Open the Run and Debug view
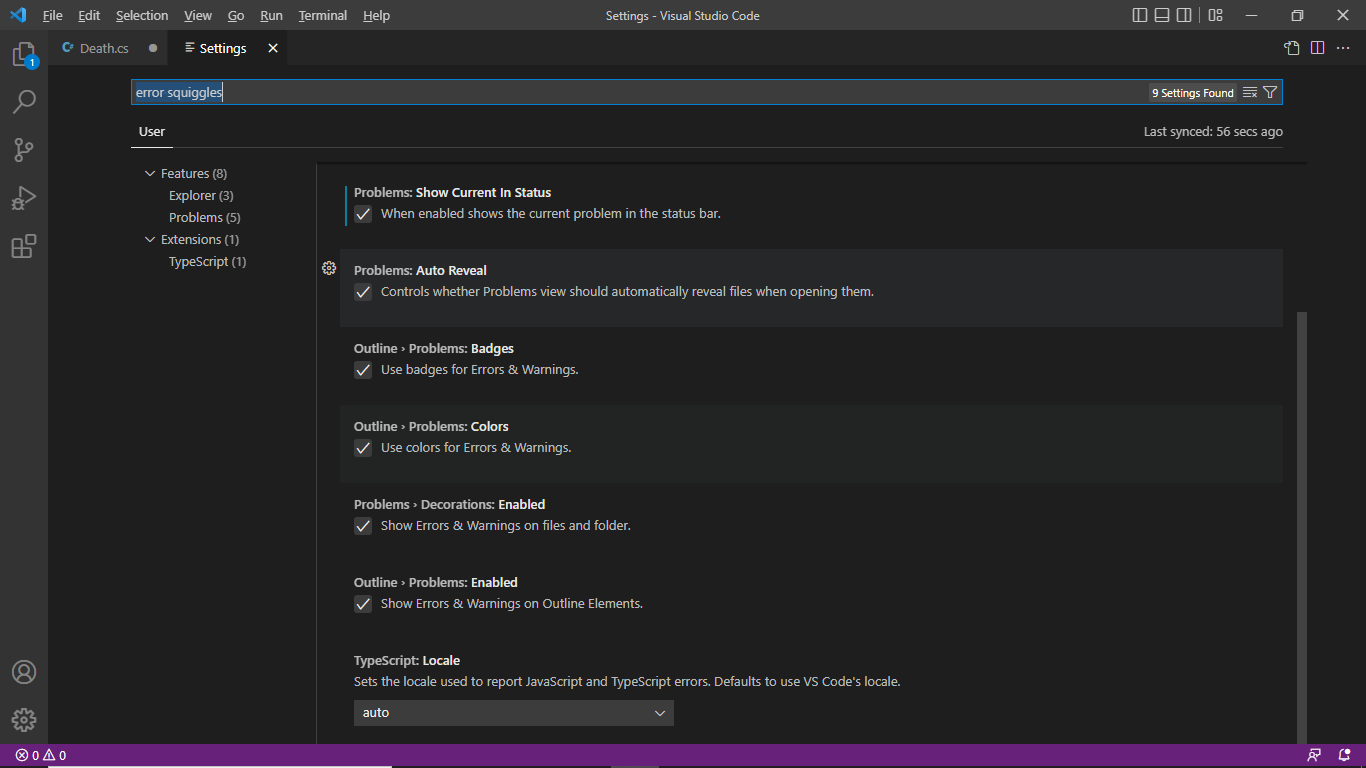Image resolution: width=1366 pixels, height=768 pixels. point(24,198)
